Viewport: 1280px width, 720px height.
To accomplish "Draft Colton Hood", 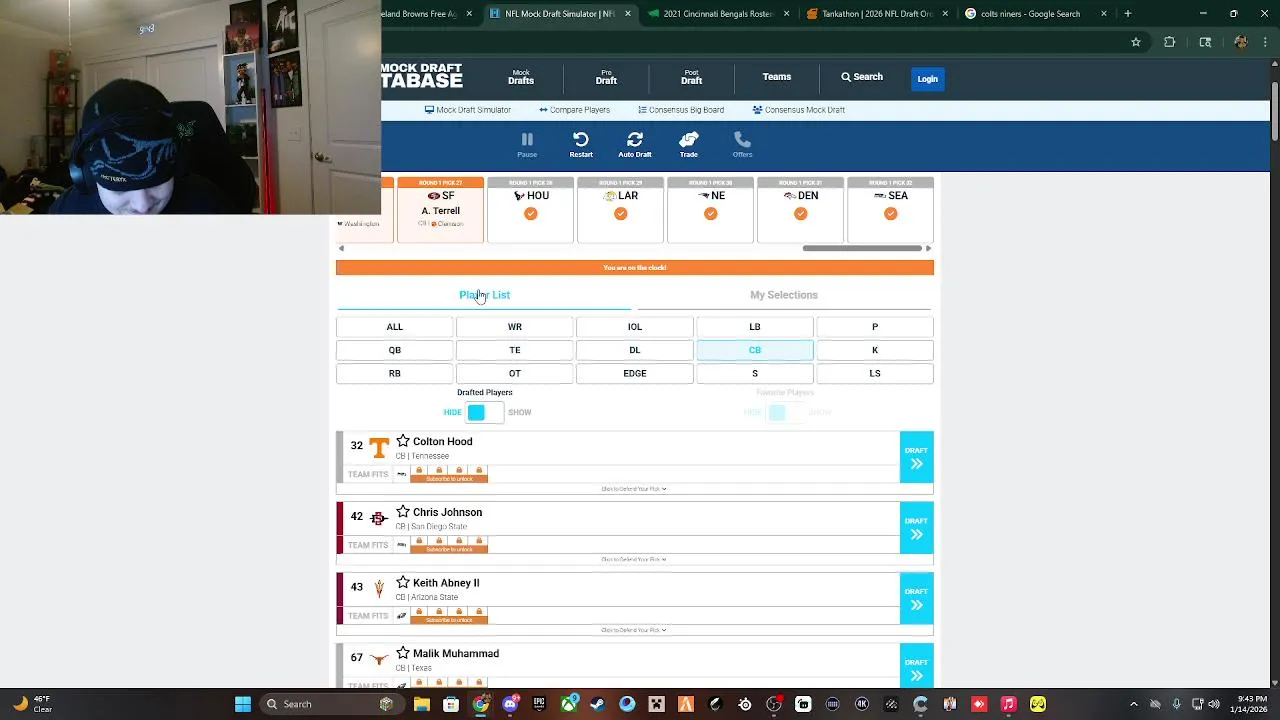I will pyautogui.click(x=916, y=457).
